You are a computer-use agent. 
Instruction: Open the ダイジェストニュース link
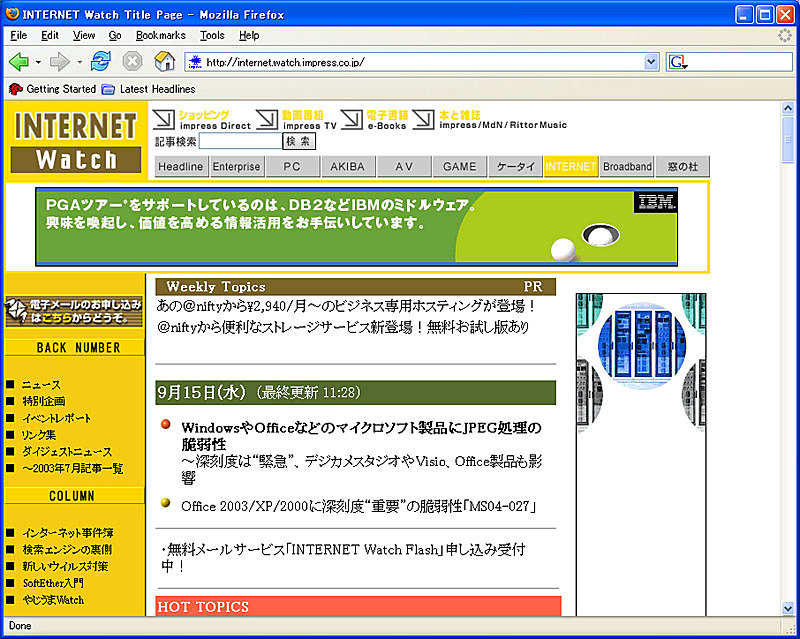tap(66, 452)
